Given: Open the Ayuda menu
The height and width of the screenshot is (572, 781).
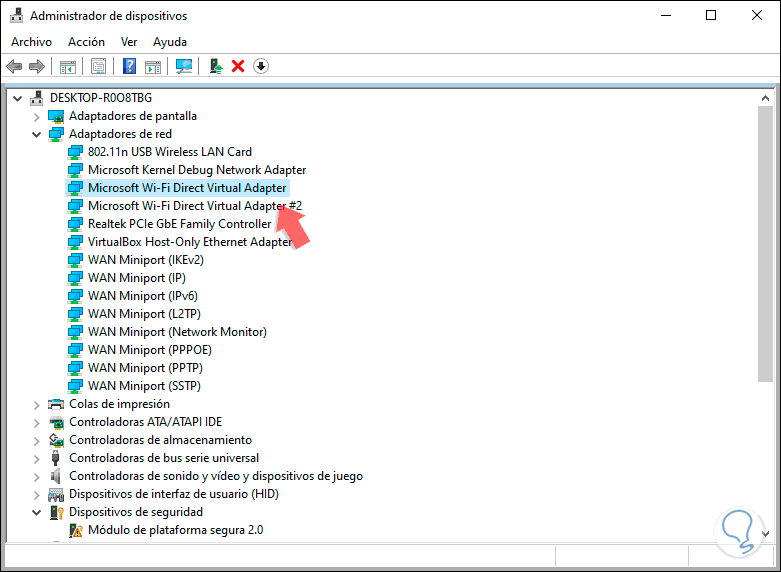Looking at the screenshot, I should point(170,42).
